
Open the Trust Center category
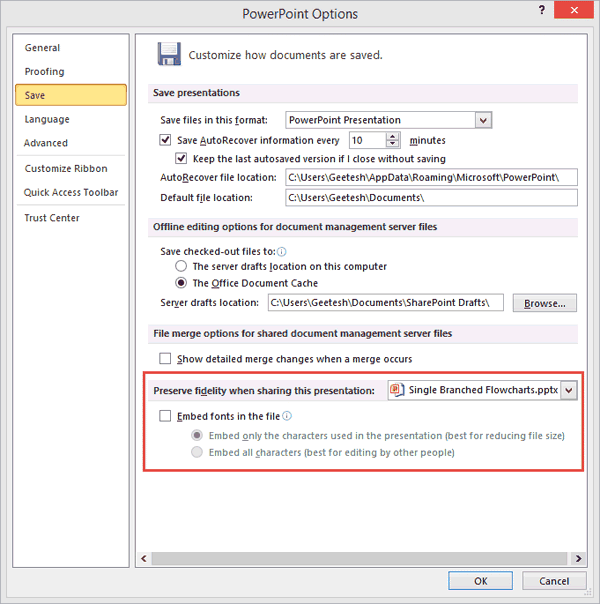pos(52,218)
